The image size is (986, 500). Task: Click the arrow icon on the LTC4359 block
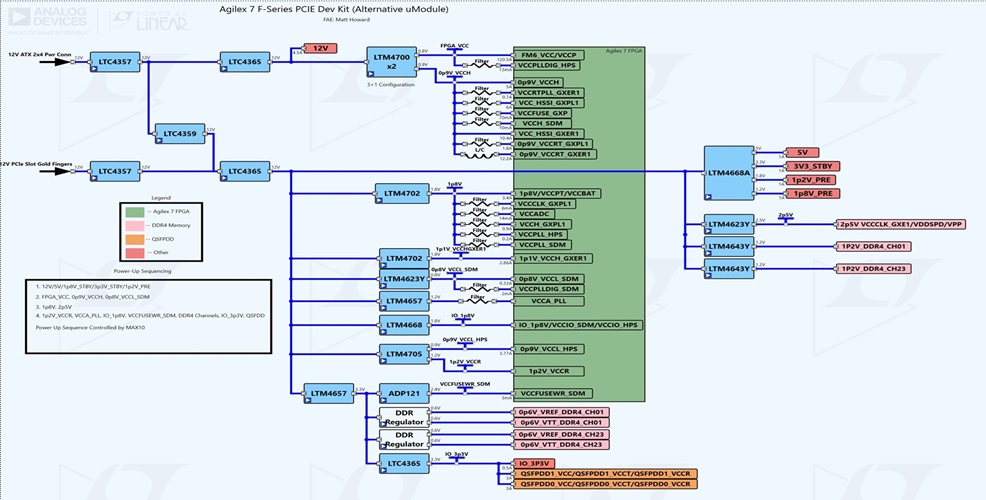click(x=161, y=138)
